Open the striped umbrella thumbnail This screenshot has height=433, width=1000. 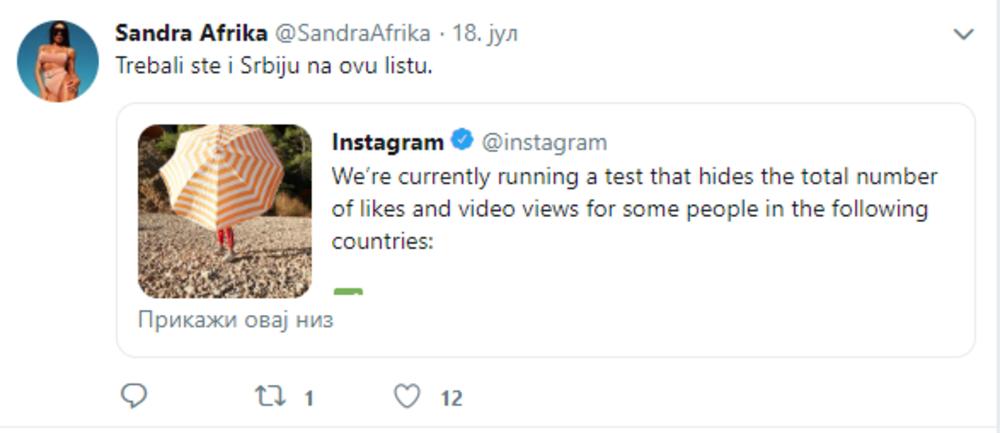[224, 211]
